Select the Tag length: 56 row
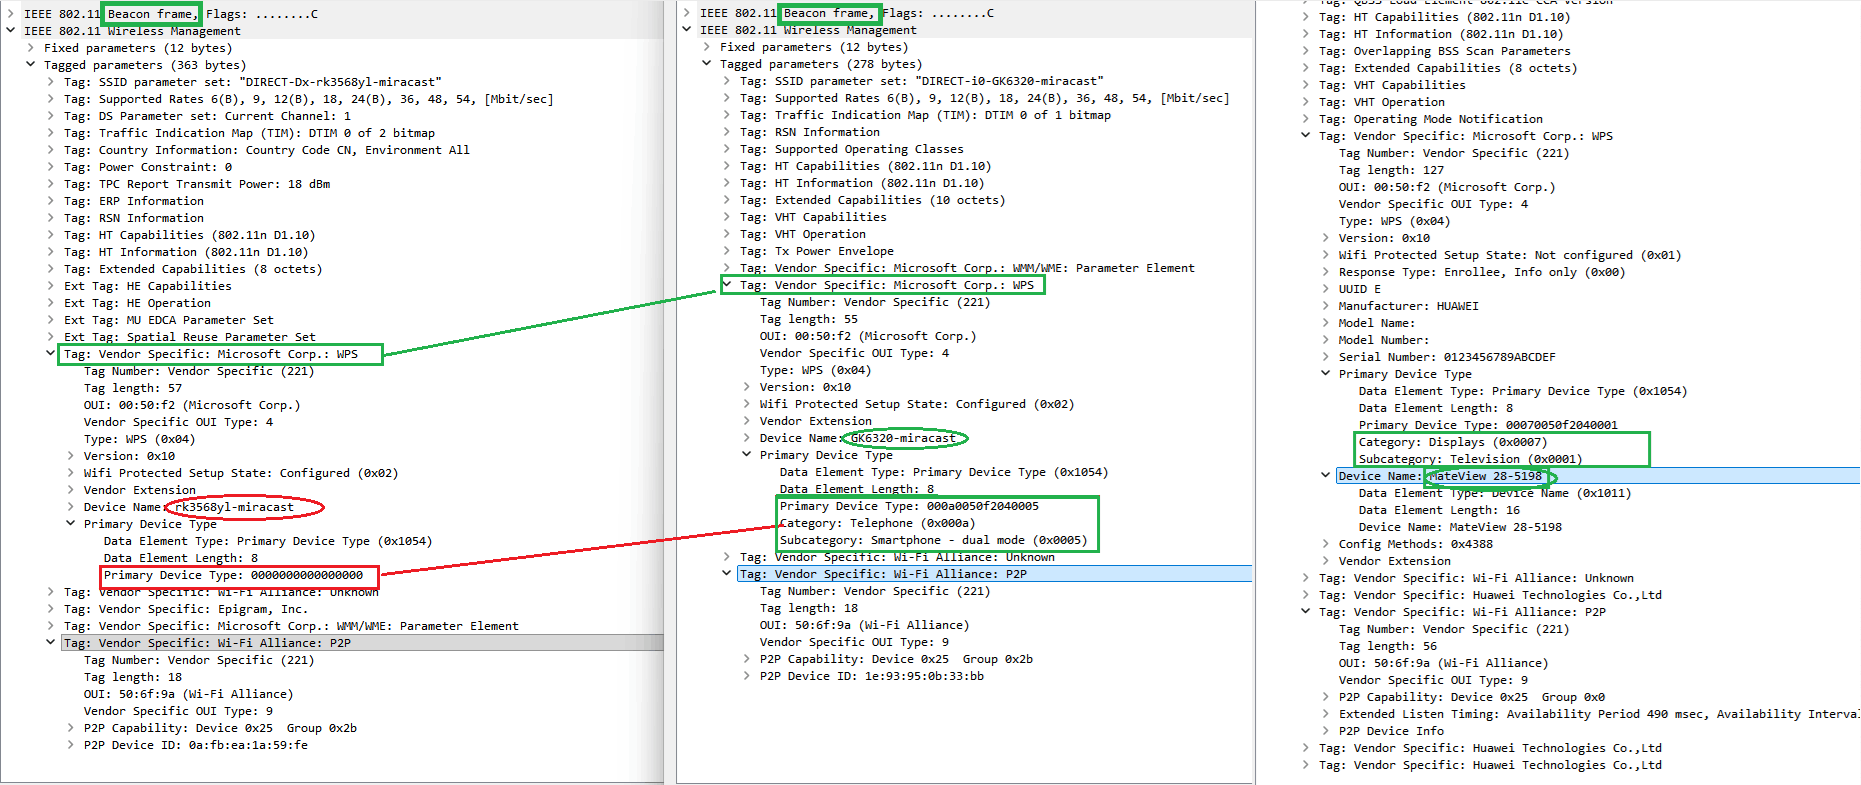1861x785 pixels. click(1388, 646)
